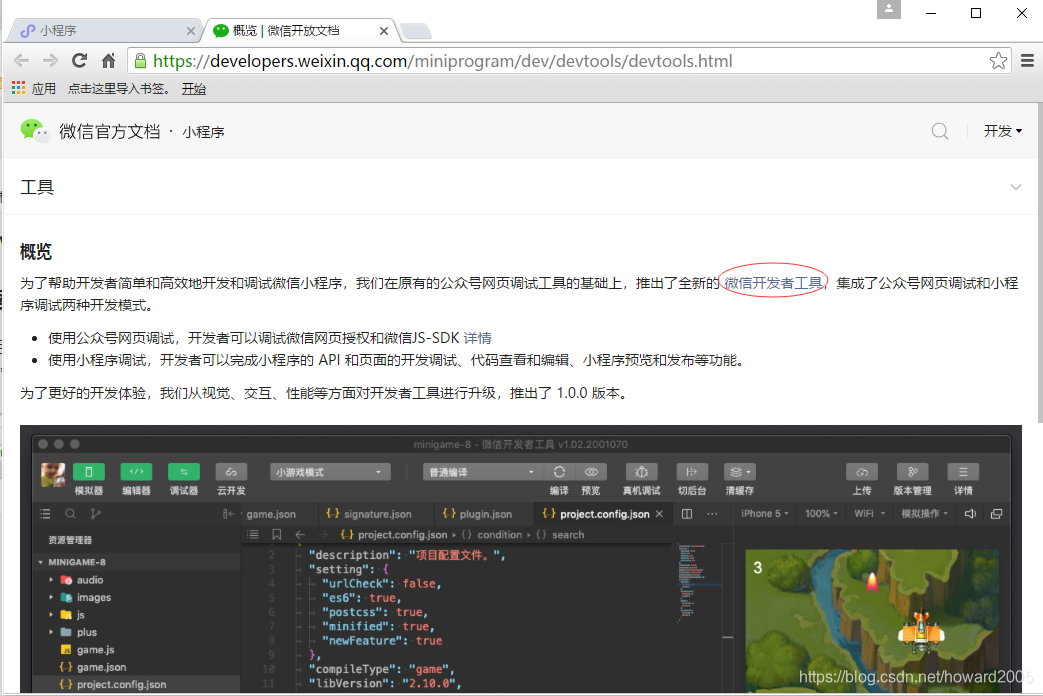Open the Chrome hamburger menu
The width and height of the screenshot is (1043, 696).
[1027, 61]
